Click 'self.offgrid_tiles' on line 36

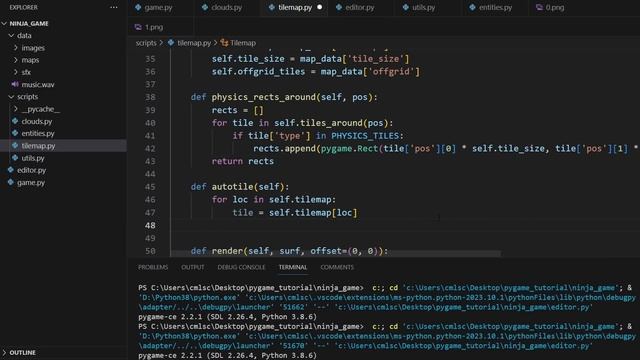click(258, 71)
